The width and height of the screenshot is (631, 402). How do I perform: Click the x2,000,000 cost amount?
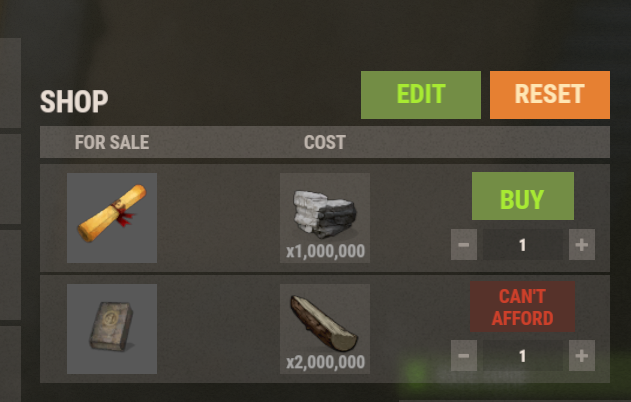[325, 363]
